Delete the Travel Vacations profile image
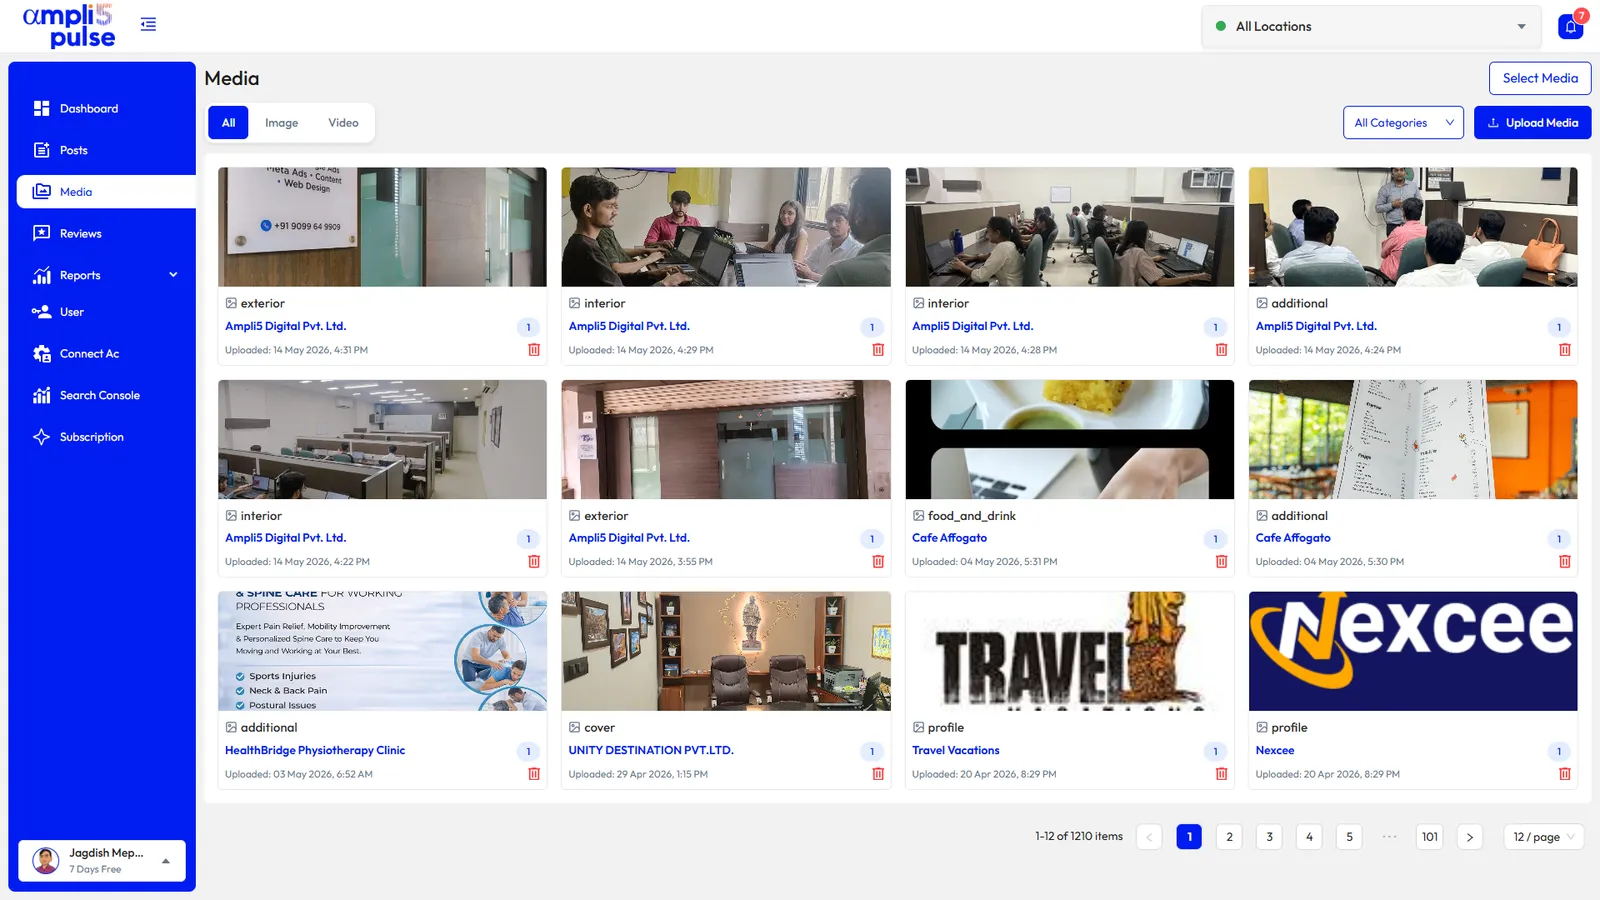This screenshot has height=900, width=1600. (x=1221, y=774)
